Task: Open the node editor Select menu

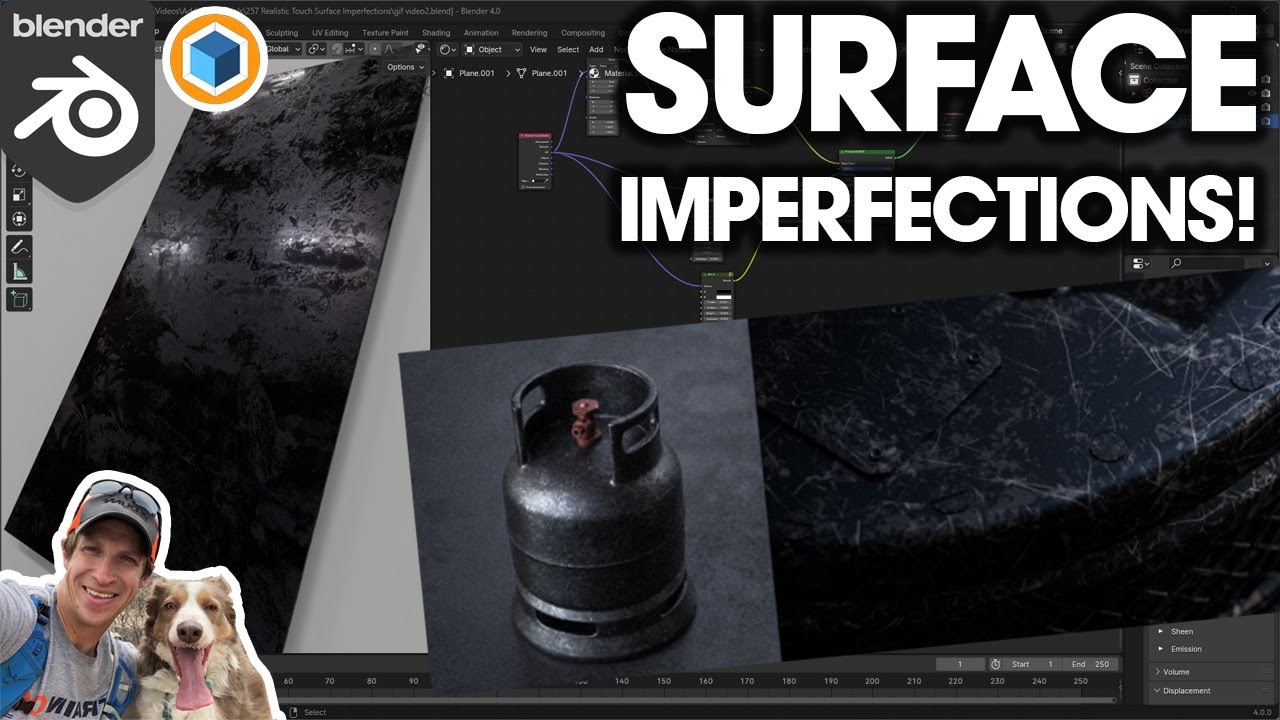Action: click(x=568, y=49)
